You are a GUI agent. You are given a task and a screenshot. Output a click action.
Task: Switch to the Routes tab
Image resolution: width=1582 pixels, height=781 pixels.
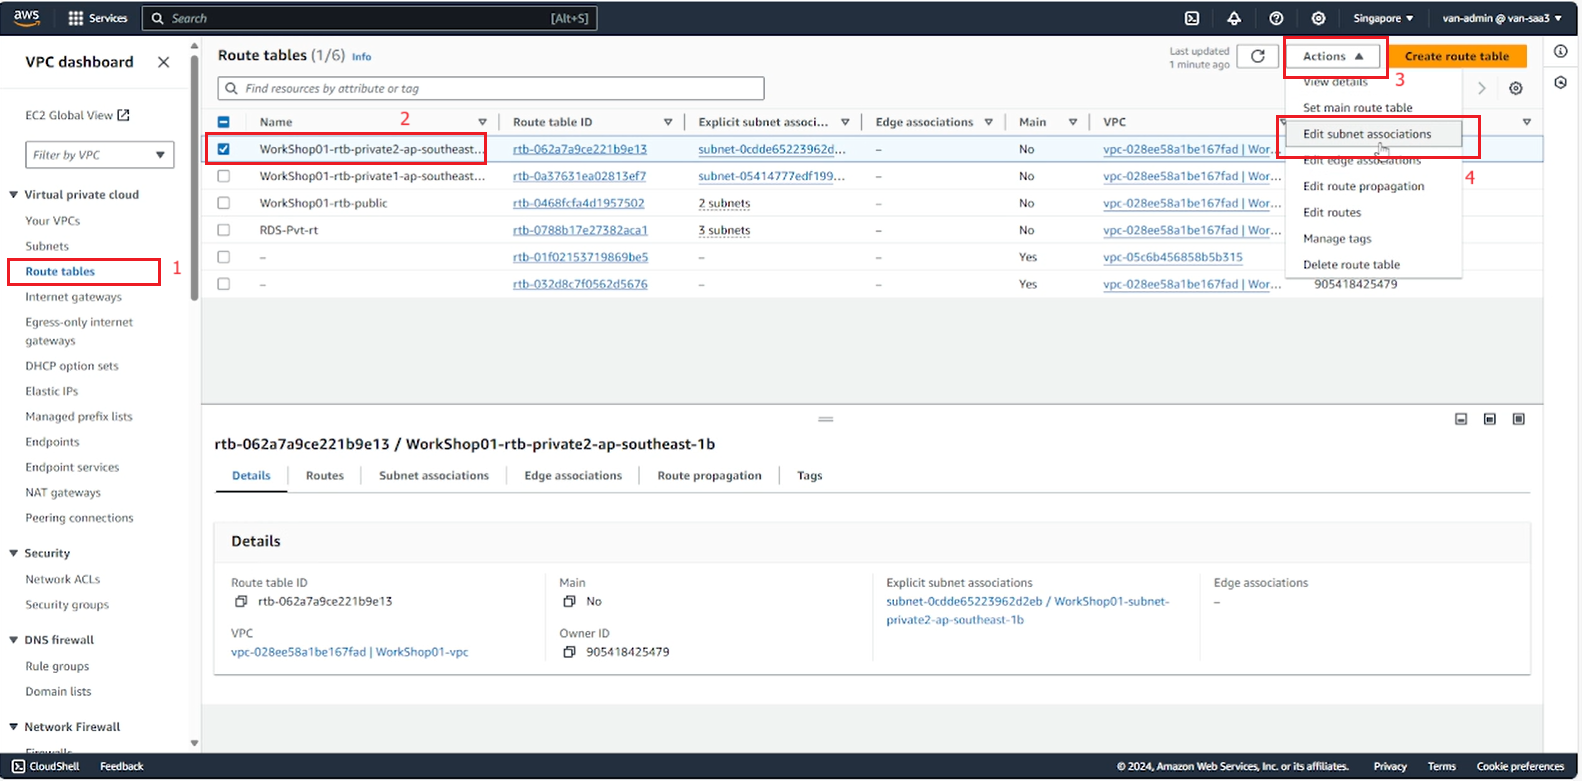tap(325, 476)
